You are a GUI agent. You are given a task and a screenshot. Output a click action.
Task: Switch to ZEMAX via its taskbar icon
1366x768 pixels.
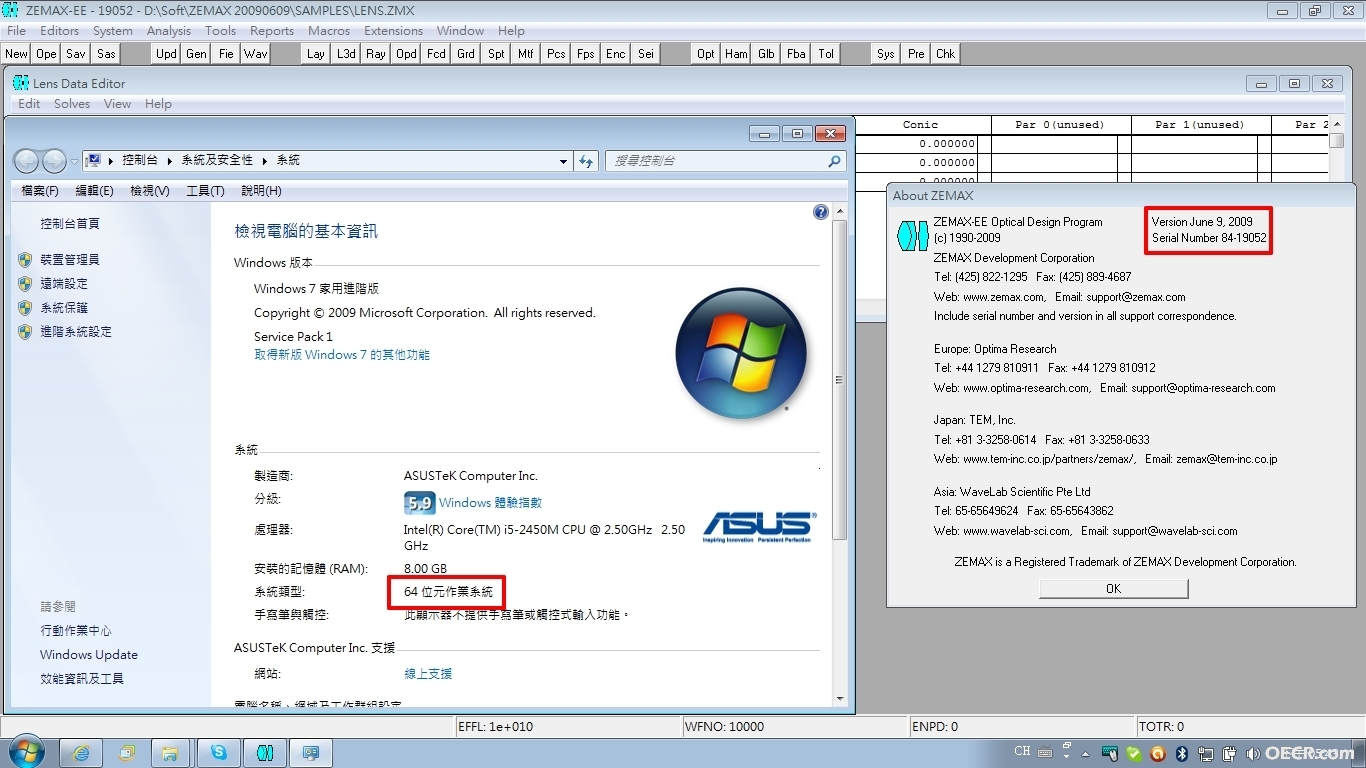[x=265, y=752]
